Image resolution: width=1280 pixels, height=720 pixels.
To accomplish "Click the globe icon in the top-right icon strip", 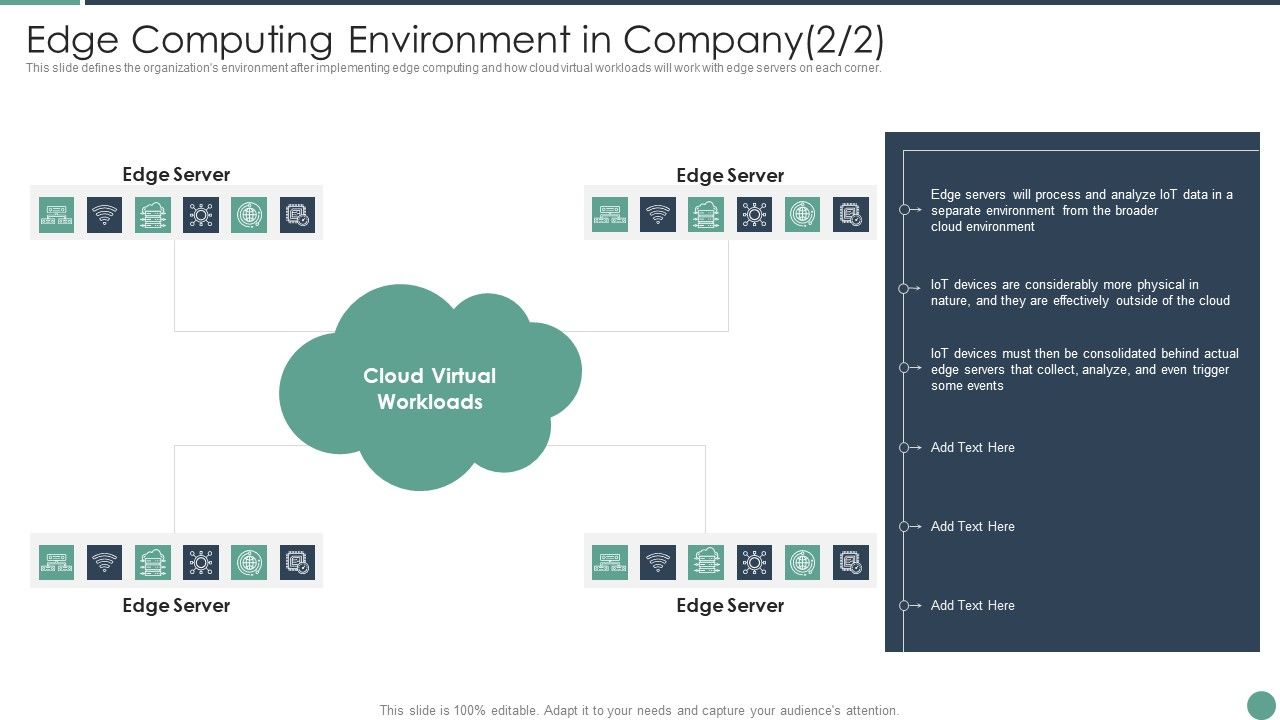I will pos(802,214).
